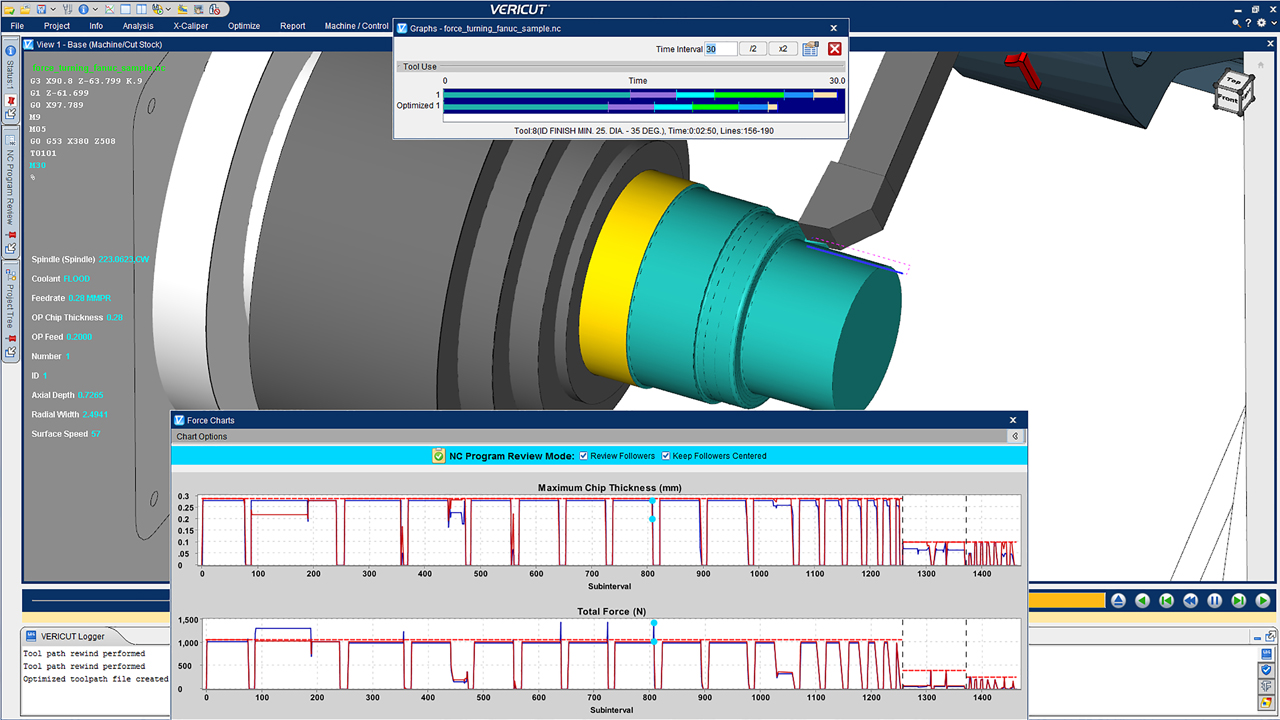Collapse the Force Charts options arrow
Viewport: 1280px width, 720px height.
[1015, 437]
